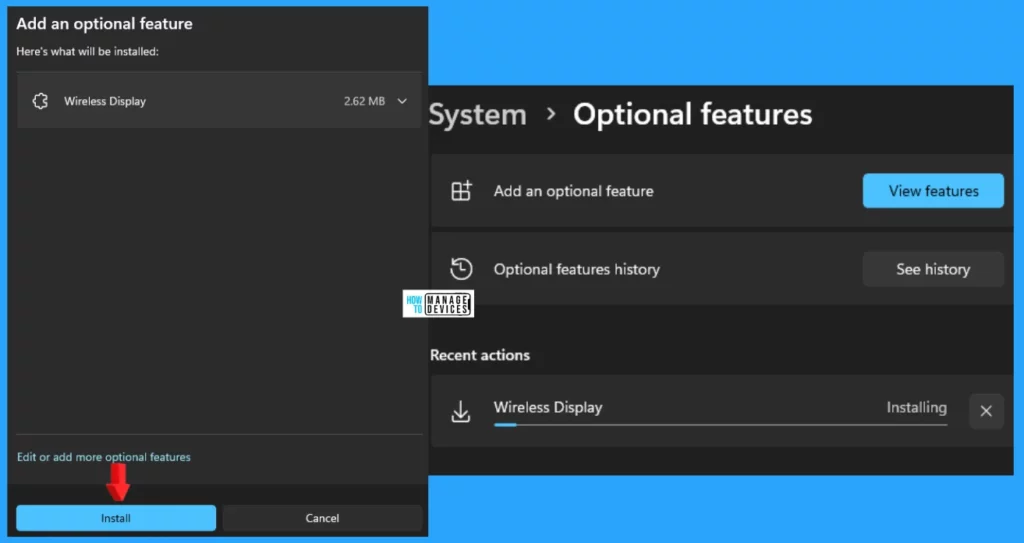Click the Add an optional feature grid icon

tap(461, 191)
